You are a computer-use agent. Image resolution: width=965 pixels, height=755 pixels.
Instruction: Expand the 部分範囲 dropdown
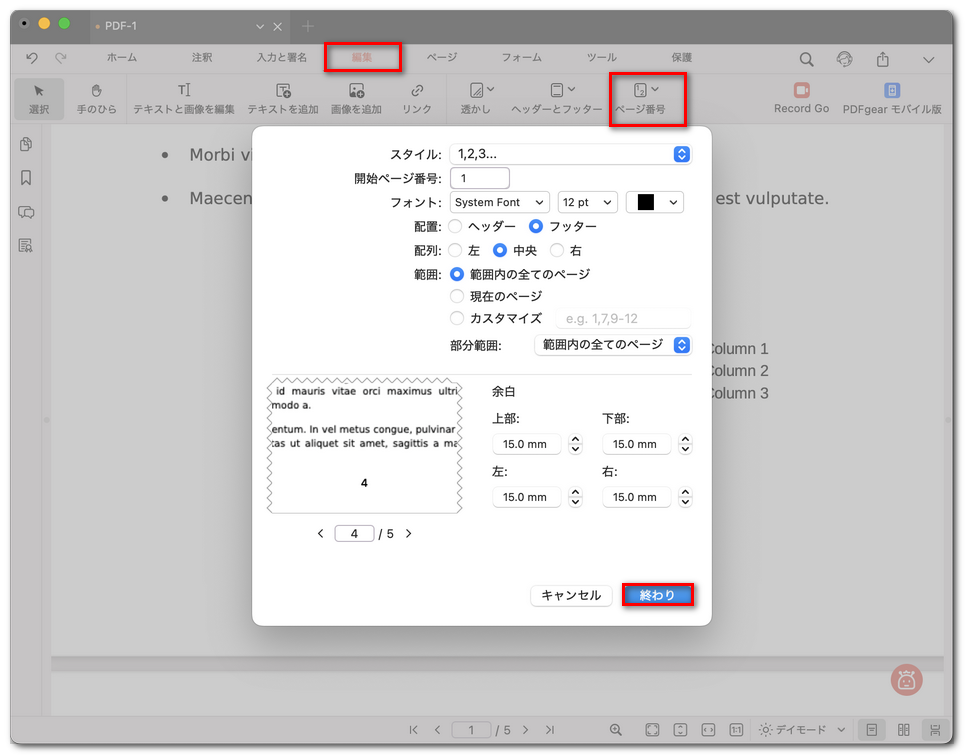pos(612,345)
